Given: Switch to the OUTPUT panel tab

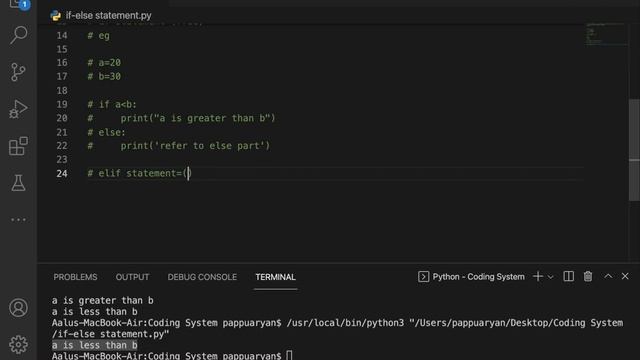Looking at the screenshot, I should pos(132,277).
